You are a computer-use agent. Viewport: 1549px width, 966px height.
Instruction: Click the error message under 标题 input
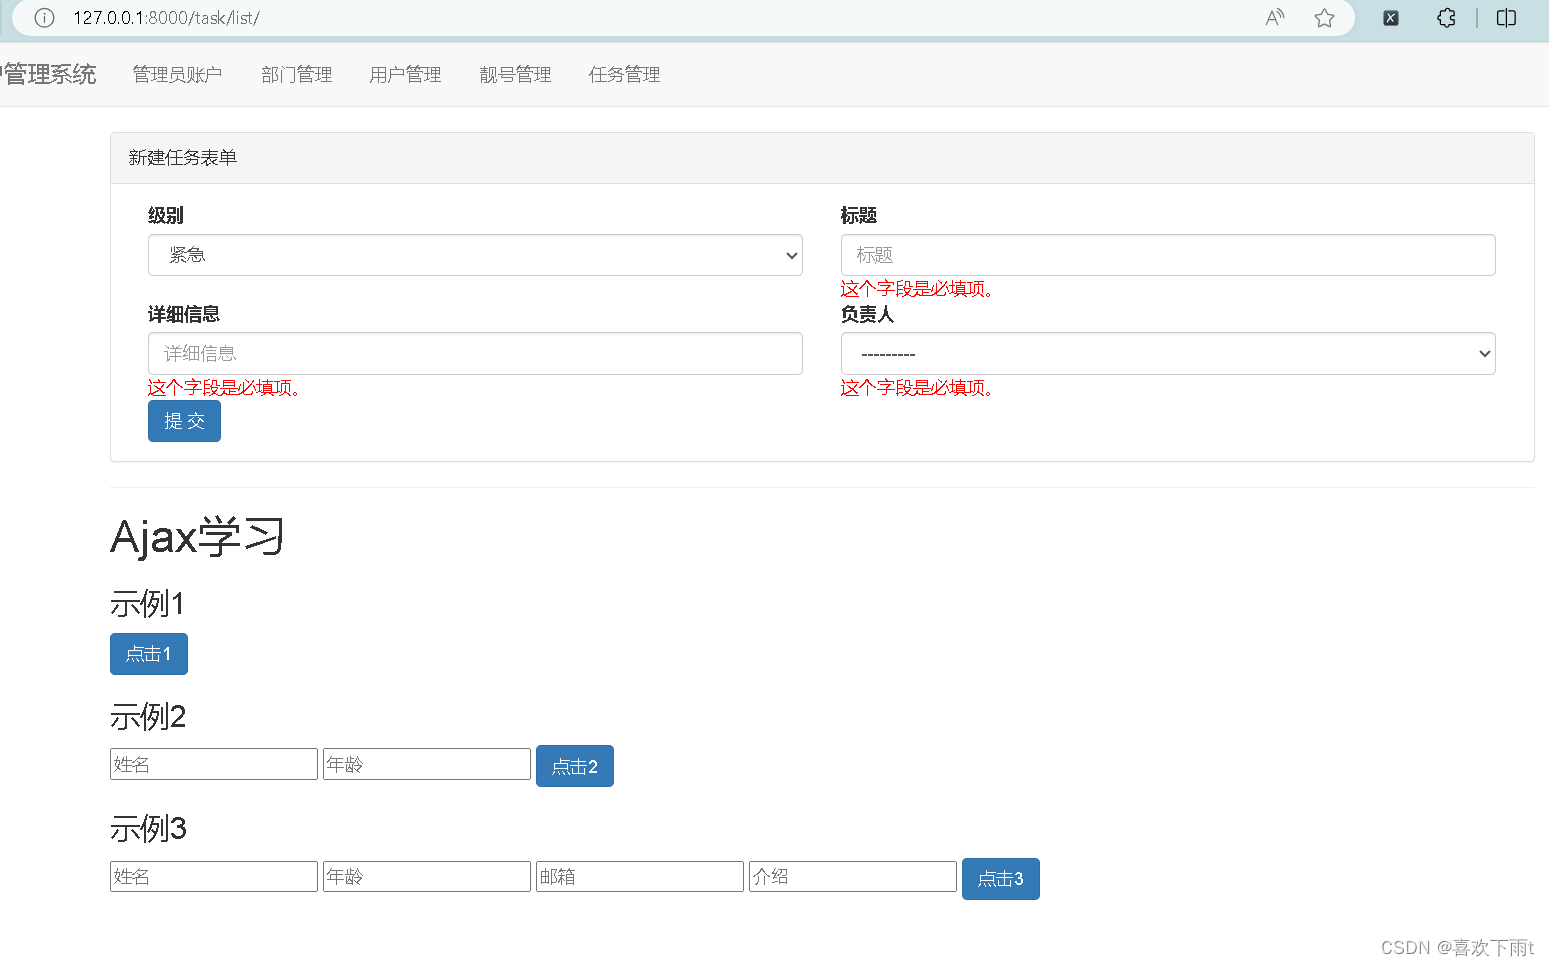(917, 289)
